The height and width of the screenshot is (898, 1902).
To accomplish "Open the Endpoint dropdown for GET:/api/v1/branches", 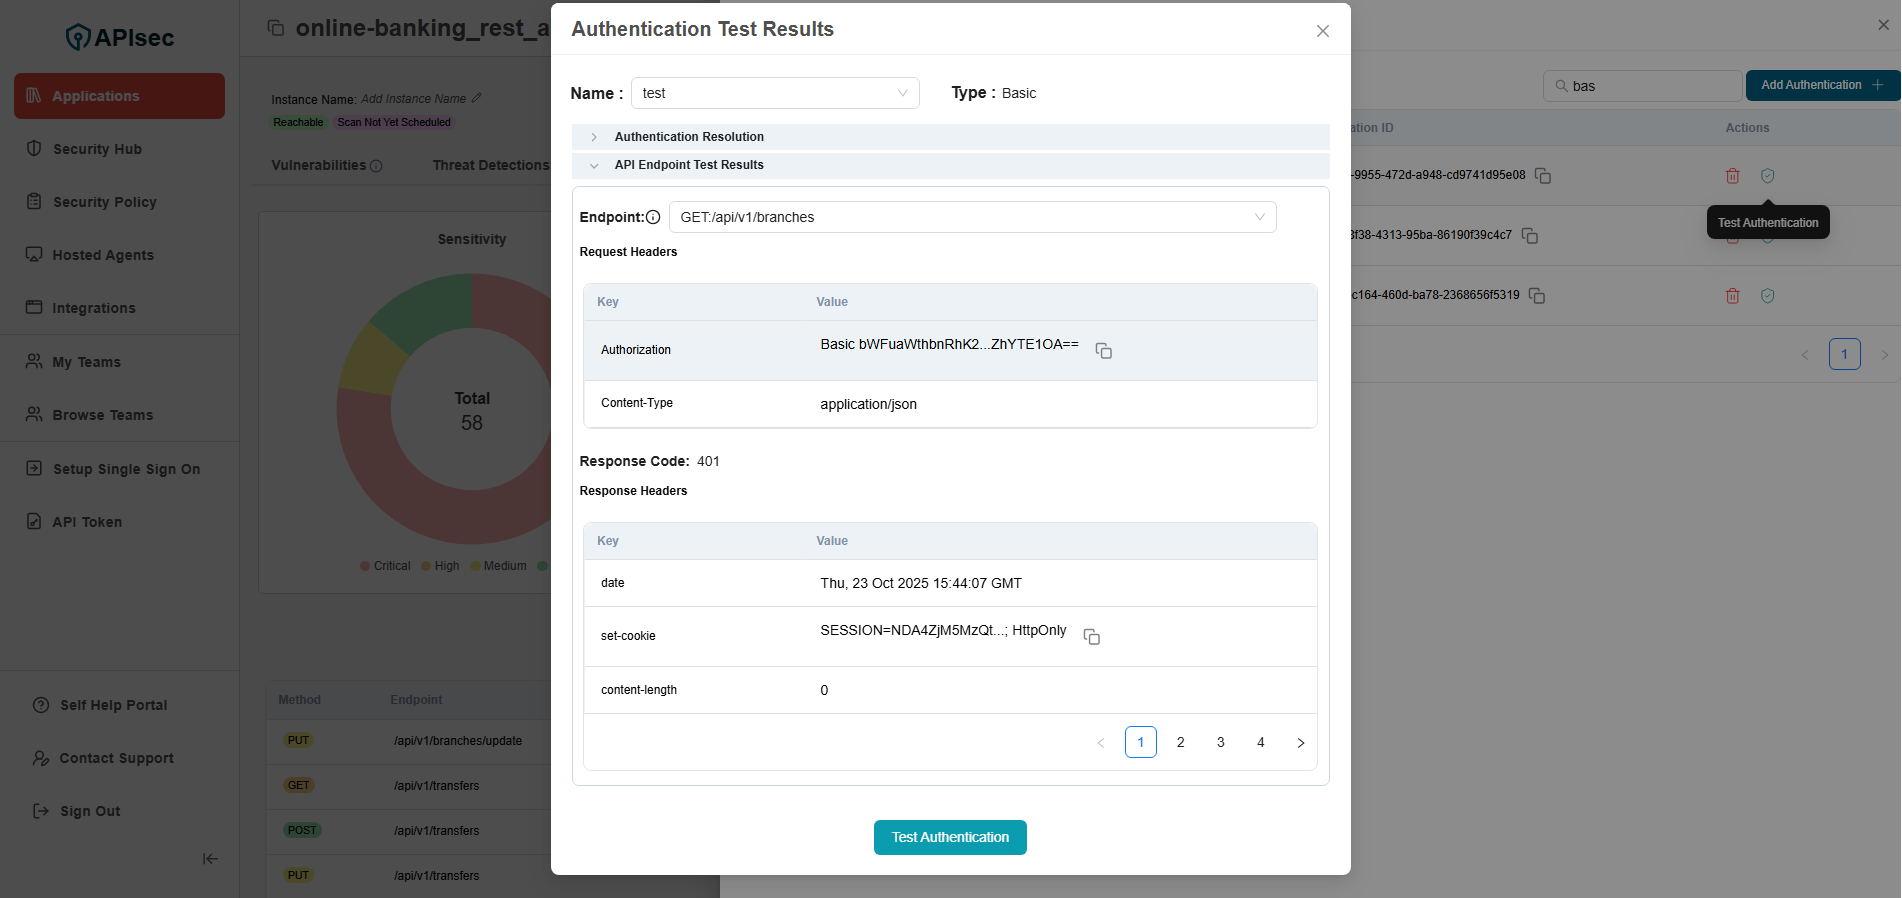I will point(972,217).
